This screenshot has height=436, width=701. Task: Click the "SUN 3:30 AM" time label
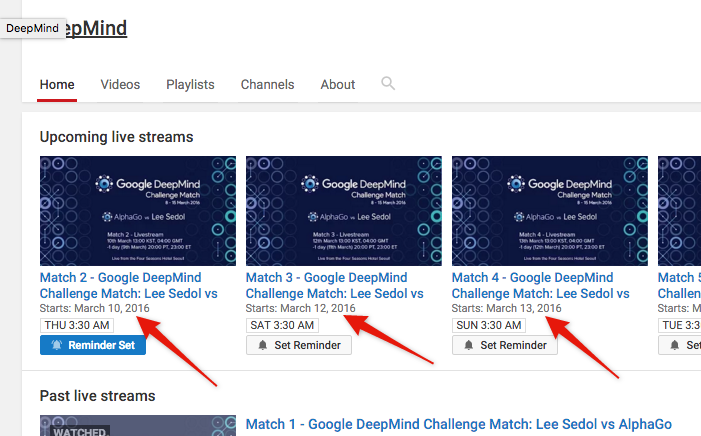pos(489,325)
